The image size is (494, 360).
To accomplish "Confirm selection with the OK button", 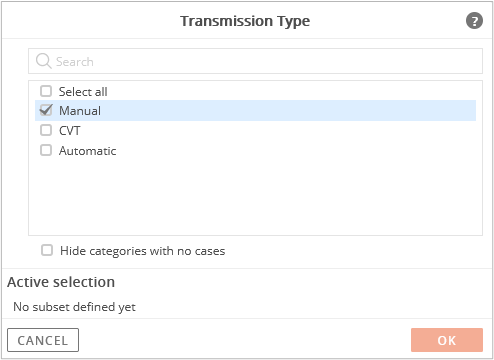I will (x=447, y=340).
